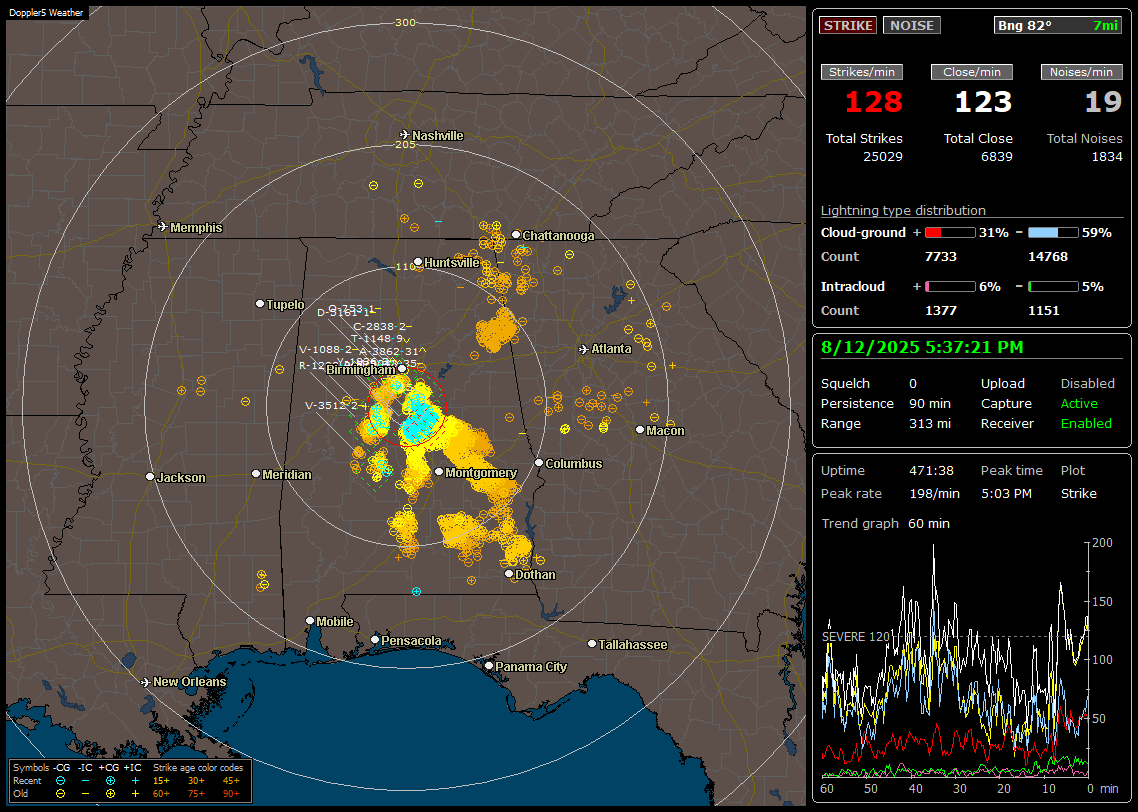
Task: Click the Old +CG symbol in legend
Action: pyautogui.click(x=110, y=794)
